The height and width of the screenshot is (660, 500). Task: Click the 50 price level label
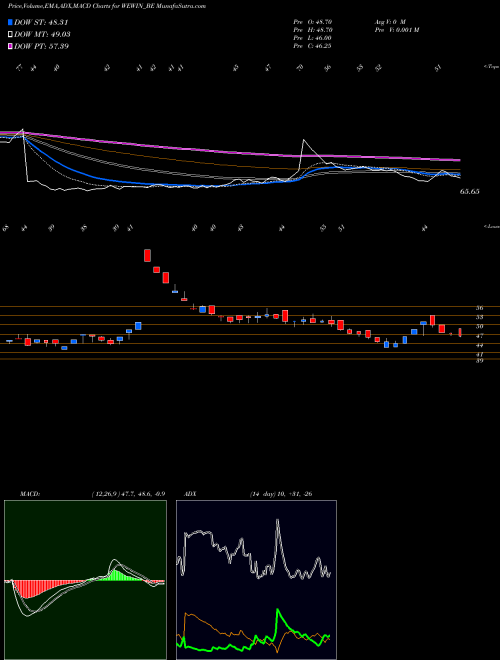[479, 326]
